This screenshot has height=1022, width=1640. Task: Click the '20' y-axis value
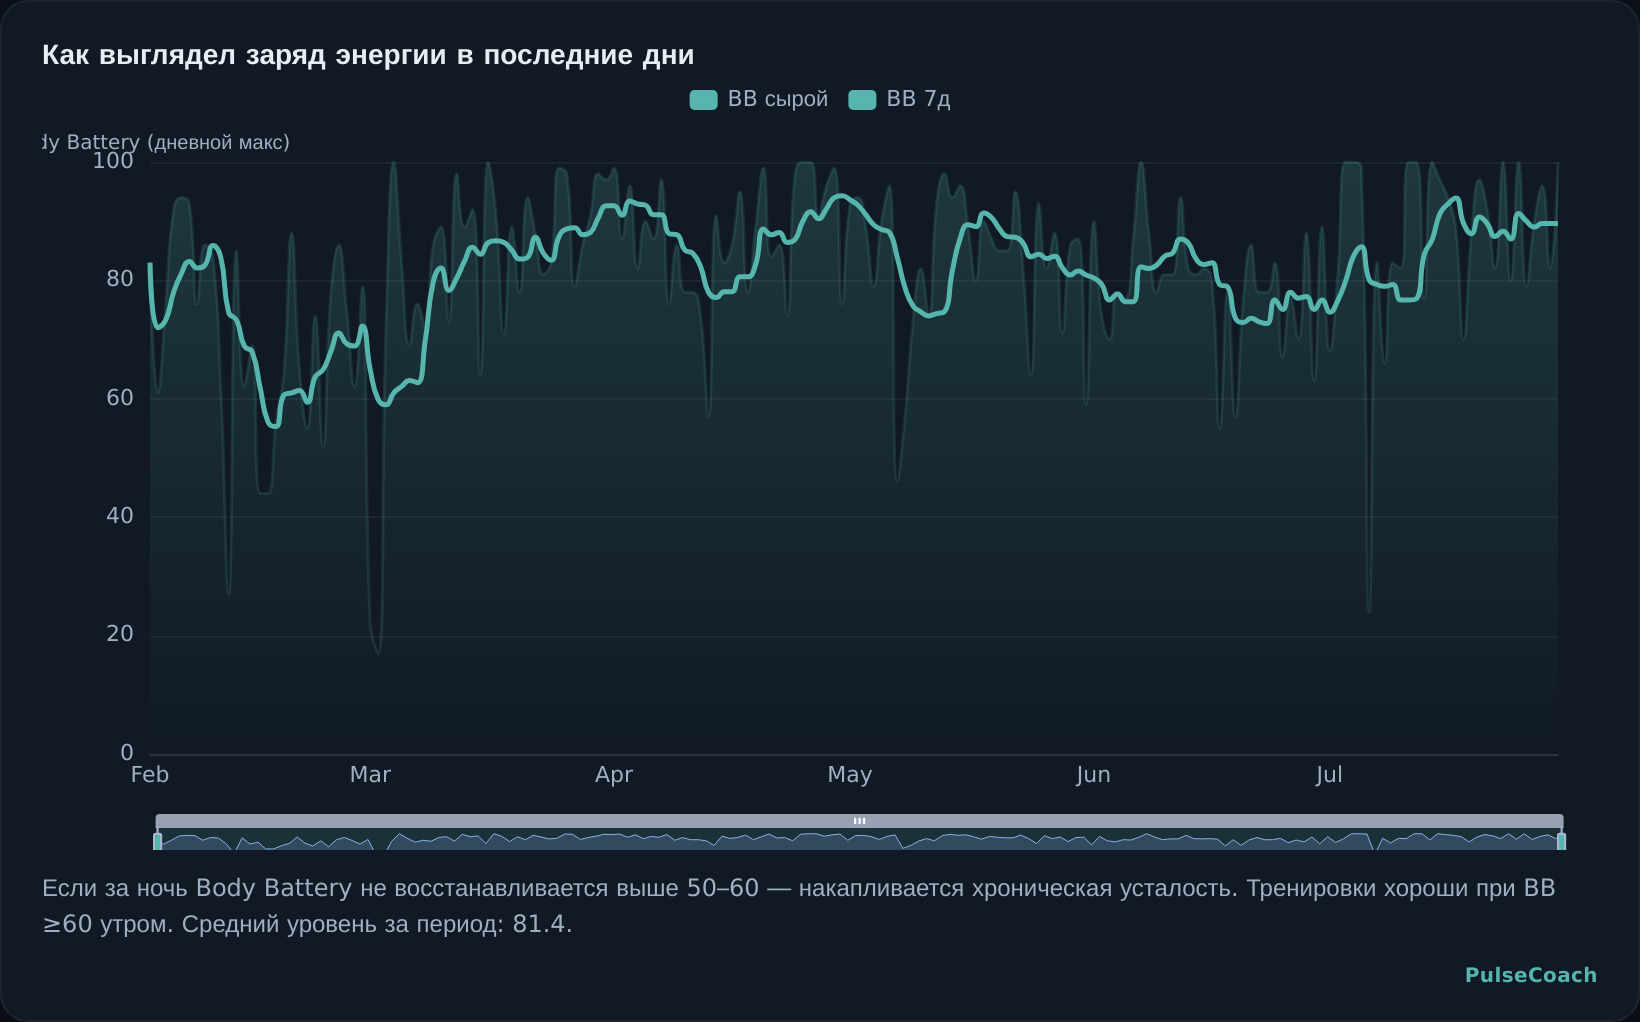(x=120, y=634)
